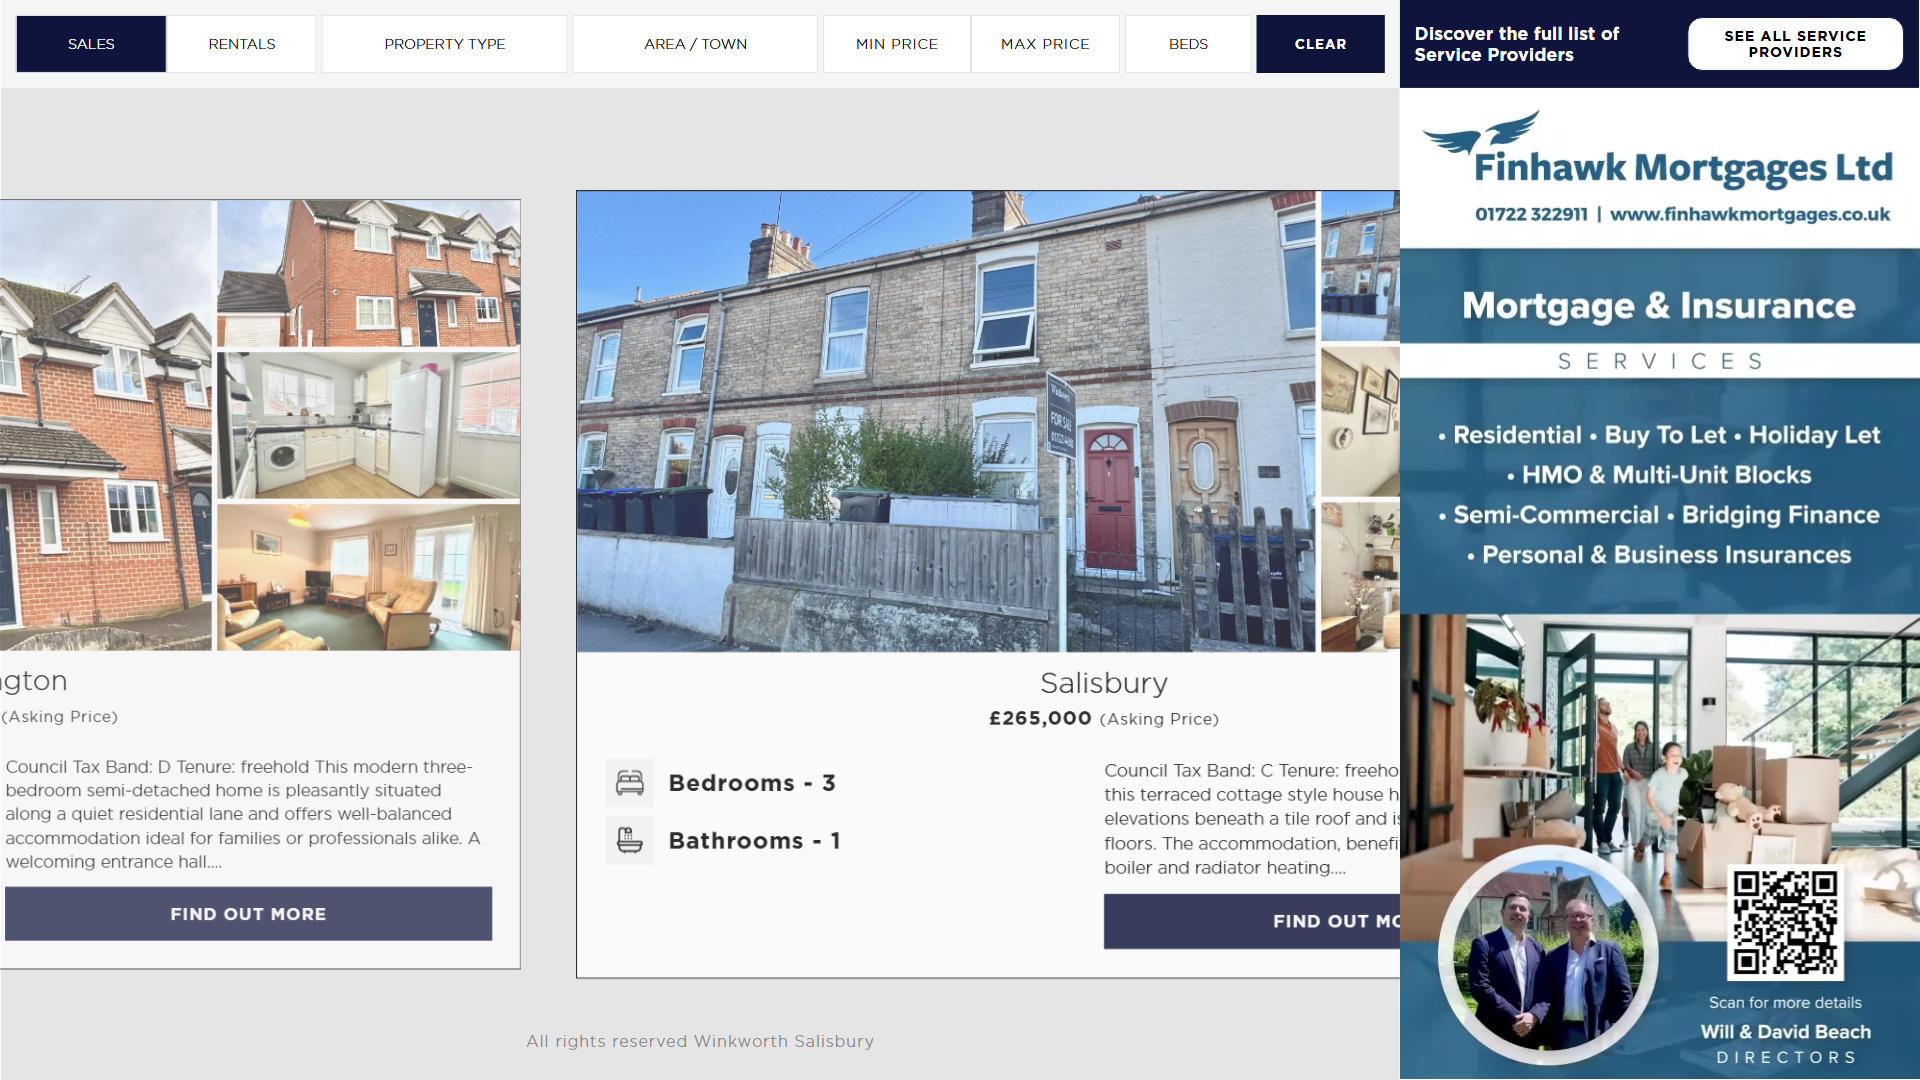The height and width of the screenshot is (1080, 1920).
Task: Select the SALES tab
Action: pyautogui.click(x=91, y=44)
